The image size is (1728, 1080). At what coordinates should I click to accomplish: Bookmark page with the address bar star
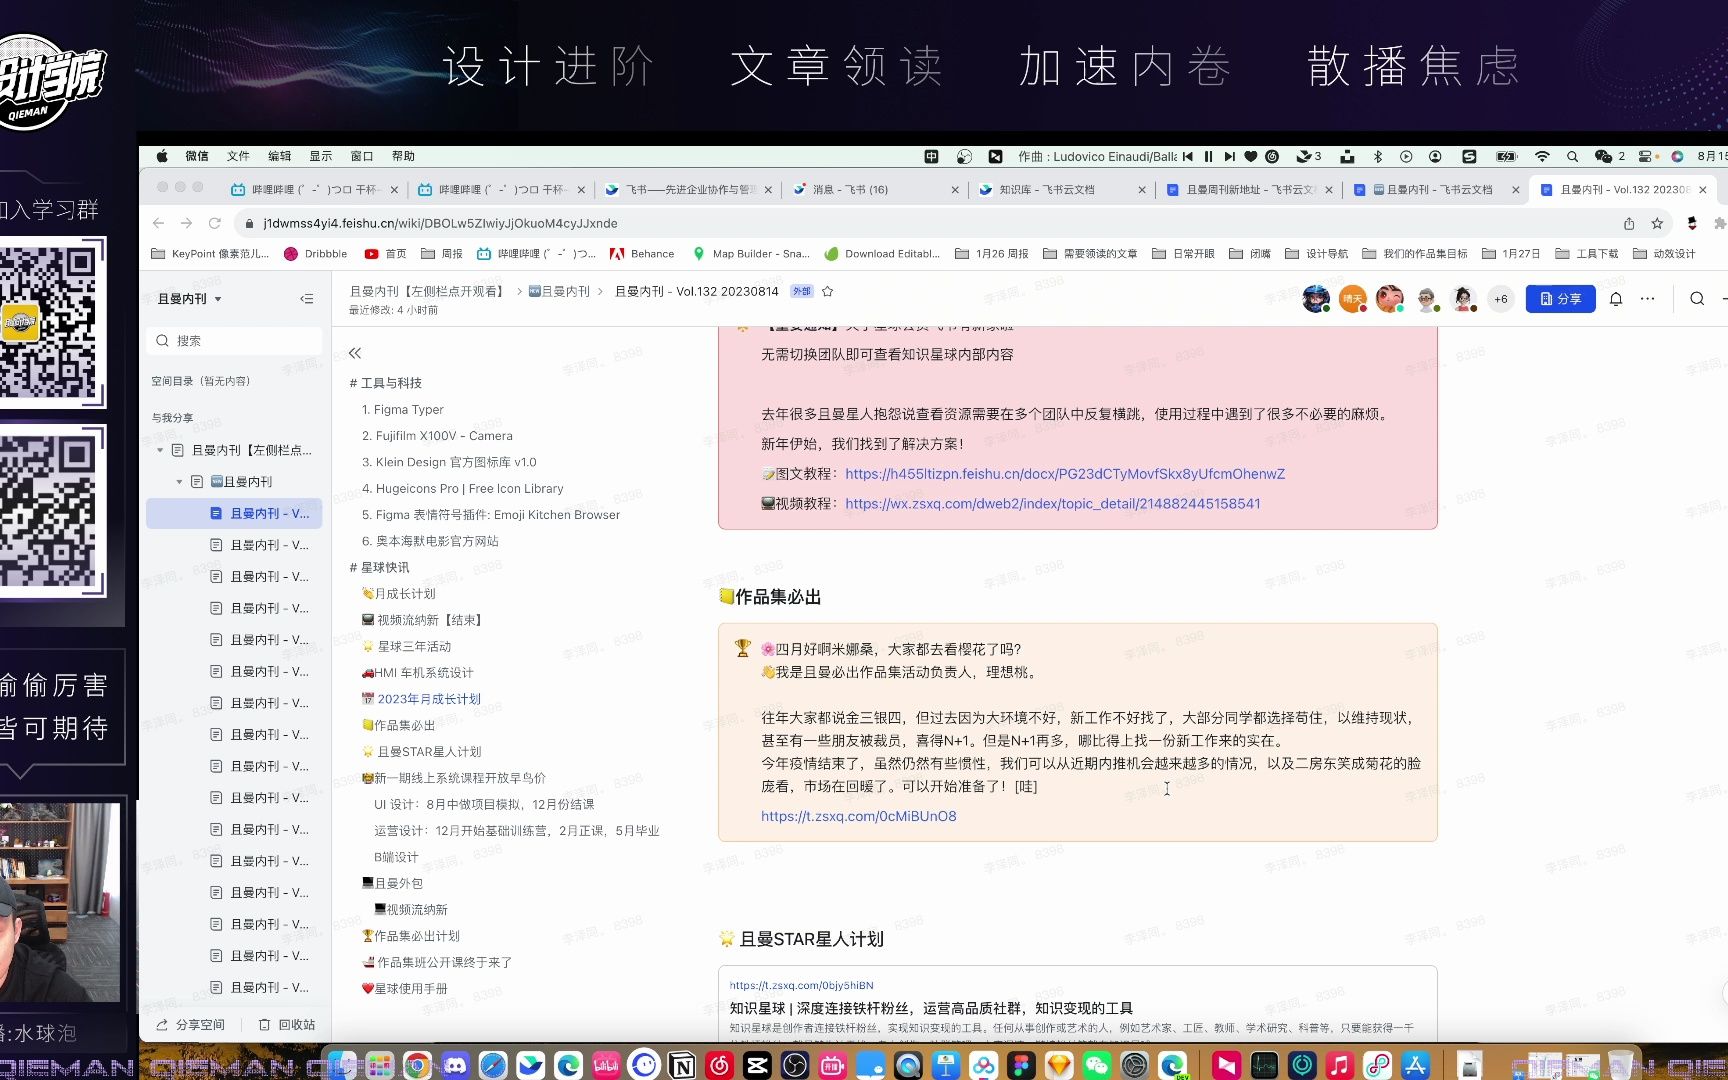coord(1657,223)
